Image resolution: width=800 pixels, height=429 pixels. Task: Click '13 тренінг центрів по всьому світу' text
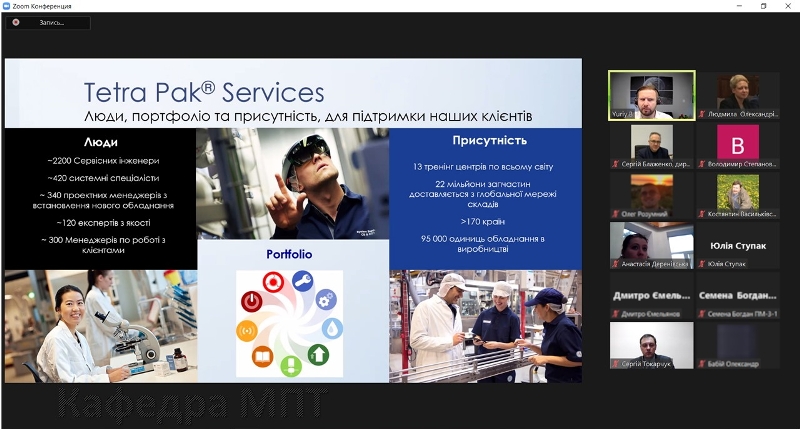coord(483,167)
